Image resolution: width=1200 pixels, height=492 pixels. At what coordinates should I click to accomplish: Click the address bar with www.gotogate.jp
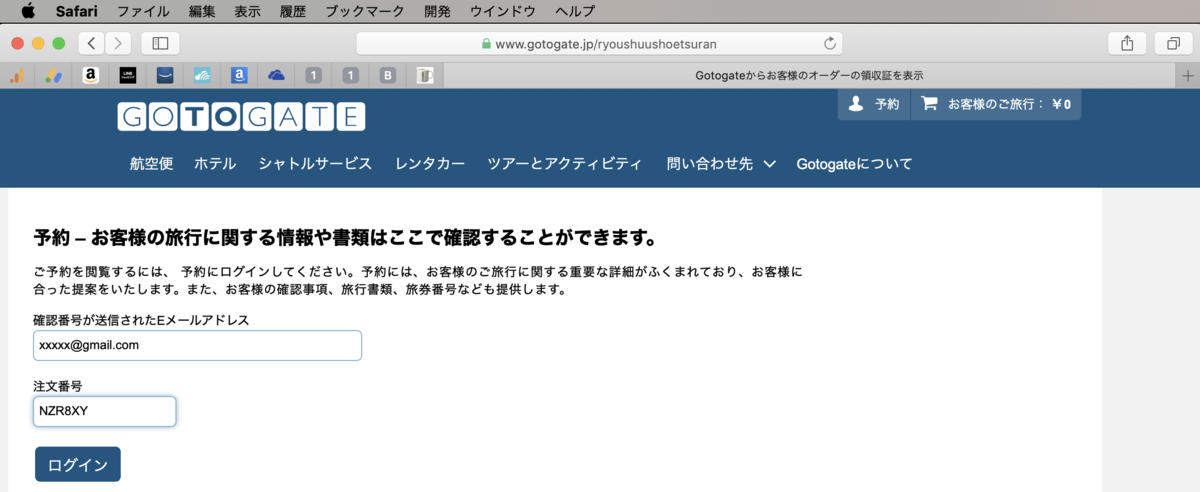(x=599, y=43)
